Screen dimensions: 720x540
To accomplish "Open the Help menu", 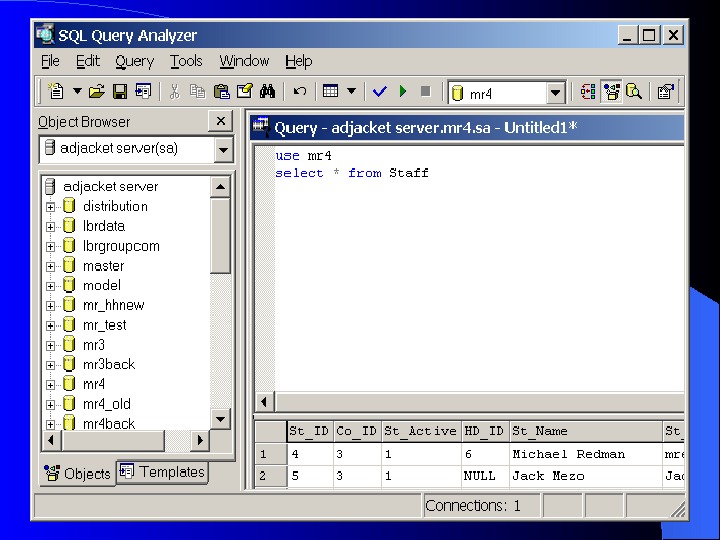I will pyautogui.click(x=298, y=61).
